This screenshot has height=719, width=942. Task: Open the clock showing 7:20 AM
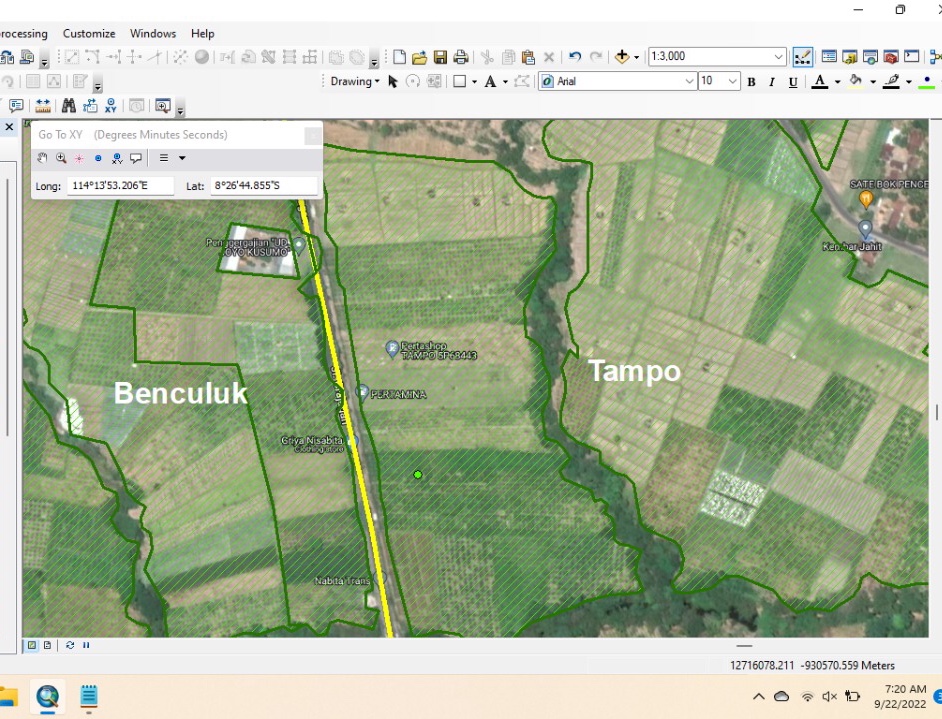901,696
